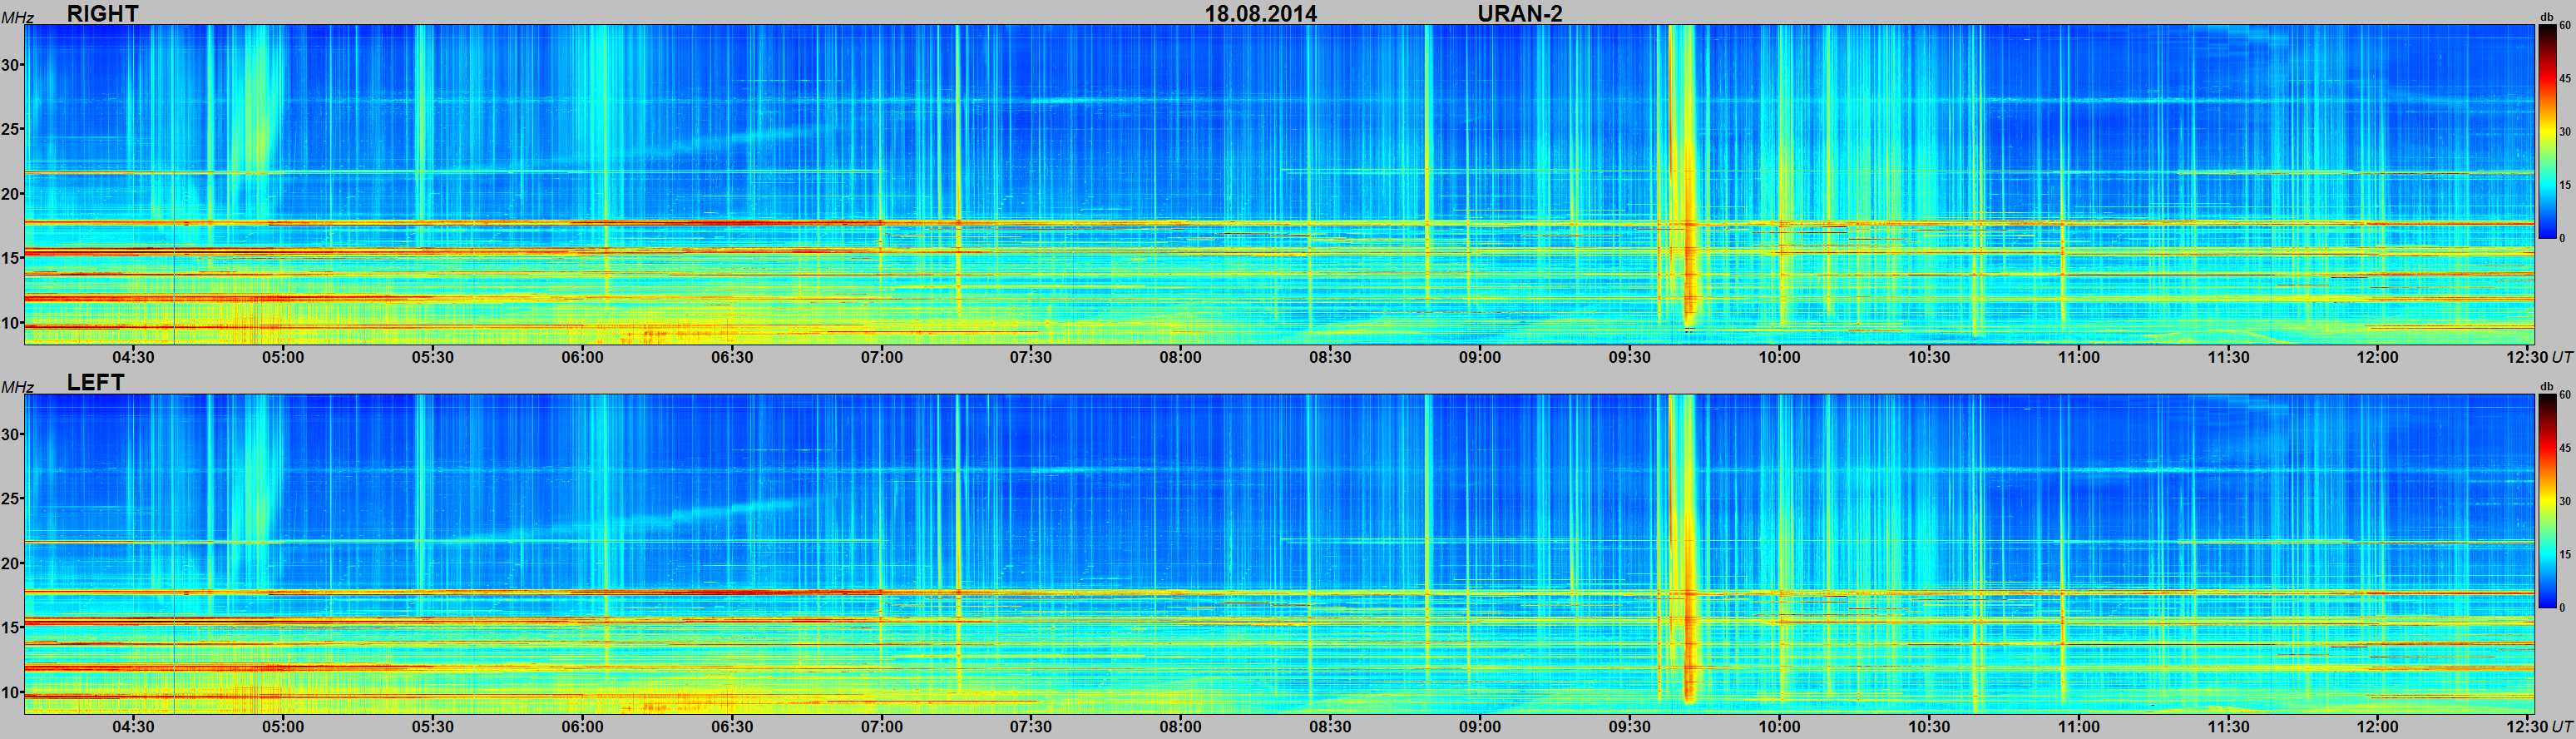Click the 12:00 time label under the LEFT panel
This screenshot has height=739, width=2576.
pyautogui.click(x=2378, y=727)
